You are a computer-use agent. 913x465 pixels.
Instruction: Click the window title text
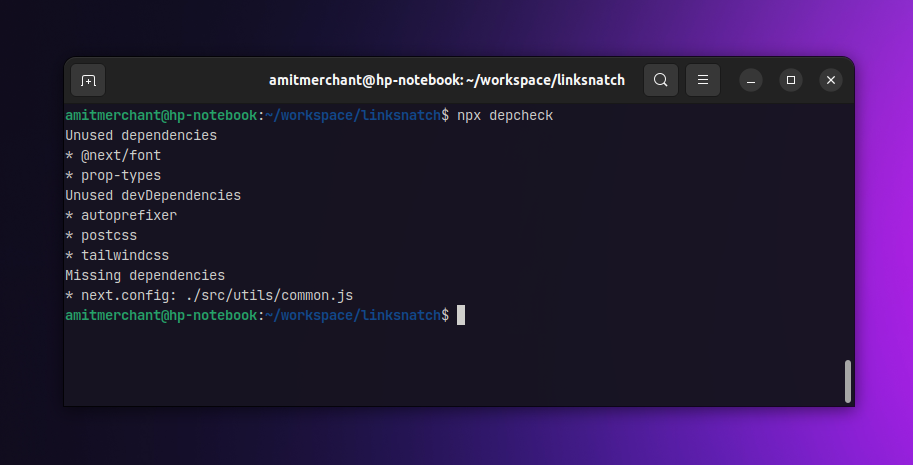coord(447,80)
